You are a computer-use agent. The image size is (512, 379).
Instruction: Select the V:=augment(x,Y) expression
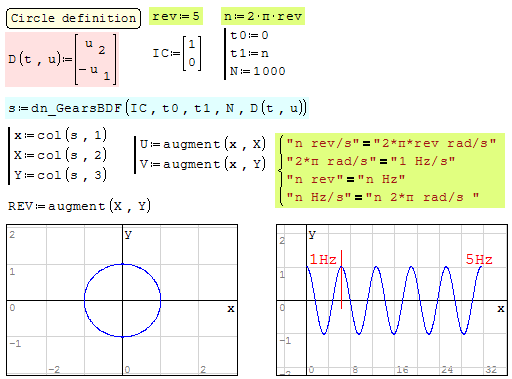click(x=202, y=164)
